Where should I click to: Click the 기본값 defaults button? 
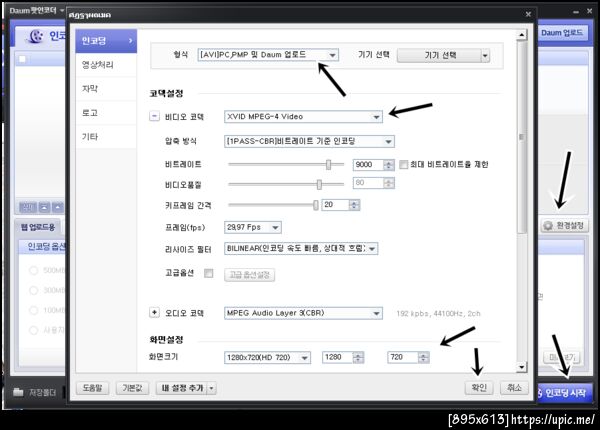click(x=132, y=388)
